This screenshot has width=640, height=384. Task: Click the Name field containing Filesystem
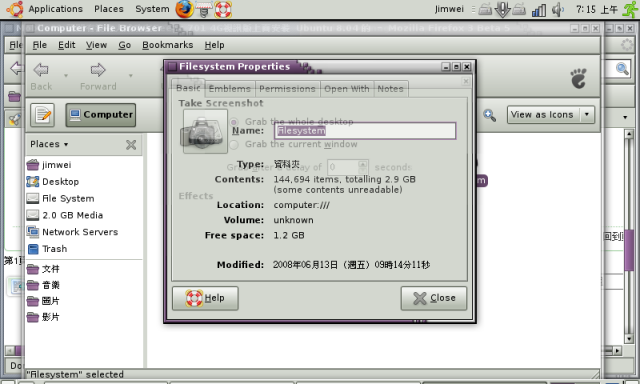[x=365, y=131]
